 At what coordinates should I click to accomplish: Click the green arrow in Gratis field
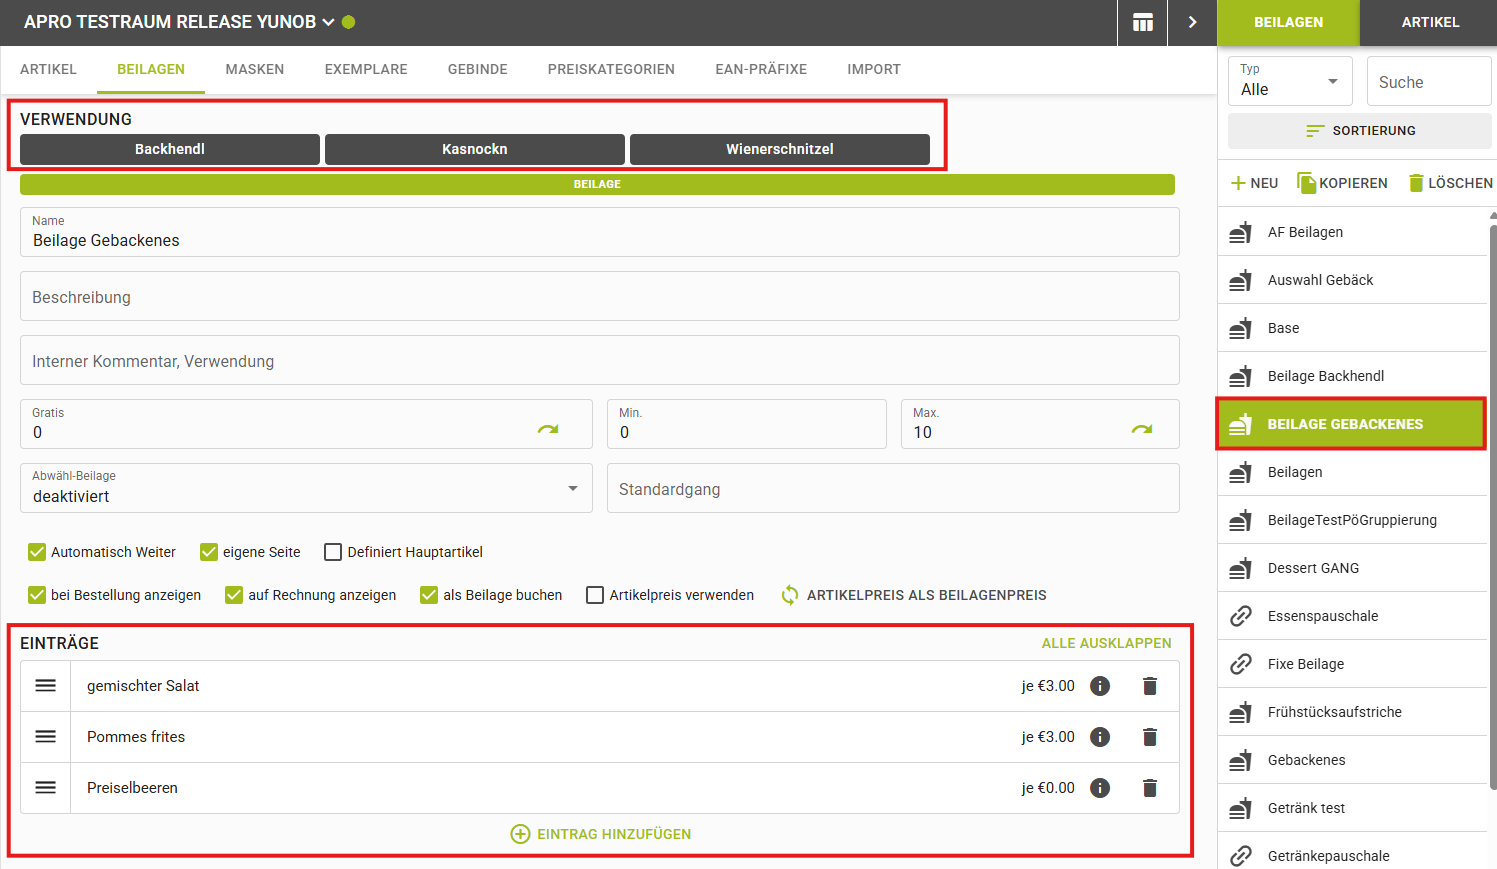coord(548,429)
